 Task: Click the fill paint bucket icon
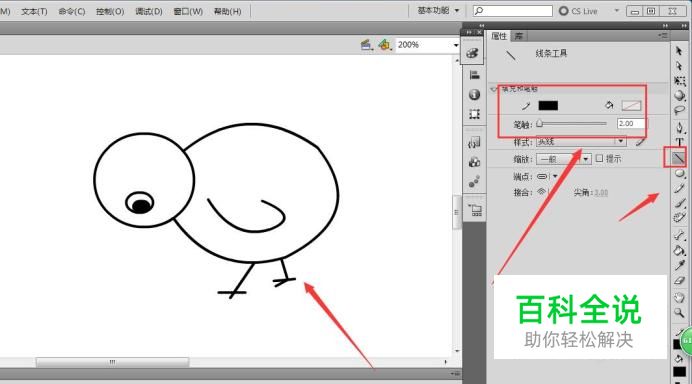click(609, 105)
